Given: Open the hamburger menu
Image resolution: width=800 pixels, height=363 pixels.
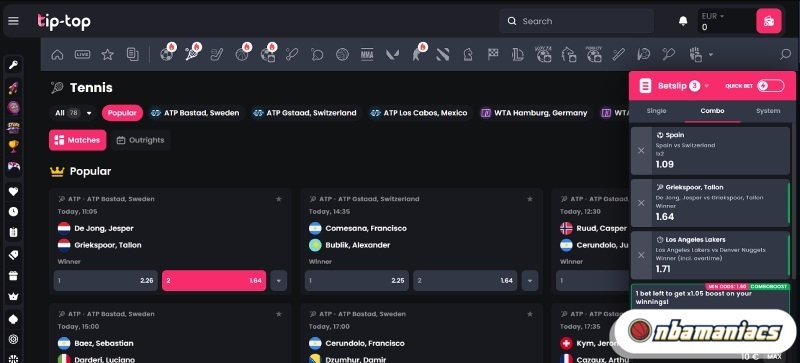Looking at the screenshot, I should tap(13, 21).
